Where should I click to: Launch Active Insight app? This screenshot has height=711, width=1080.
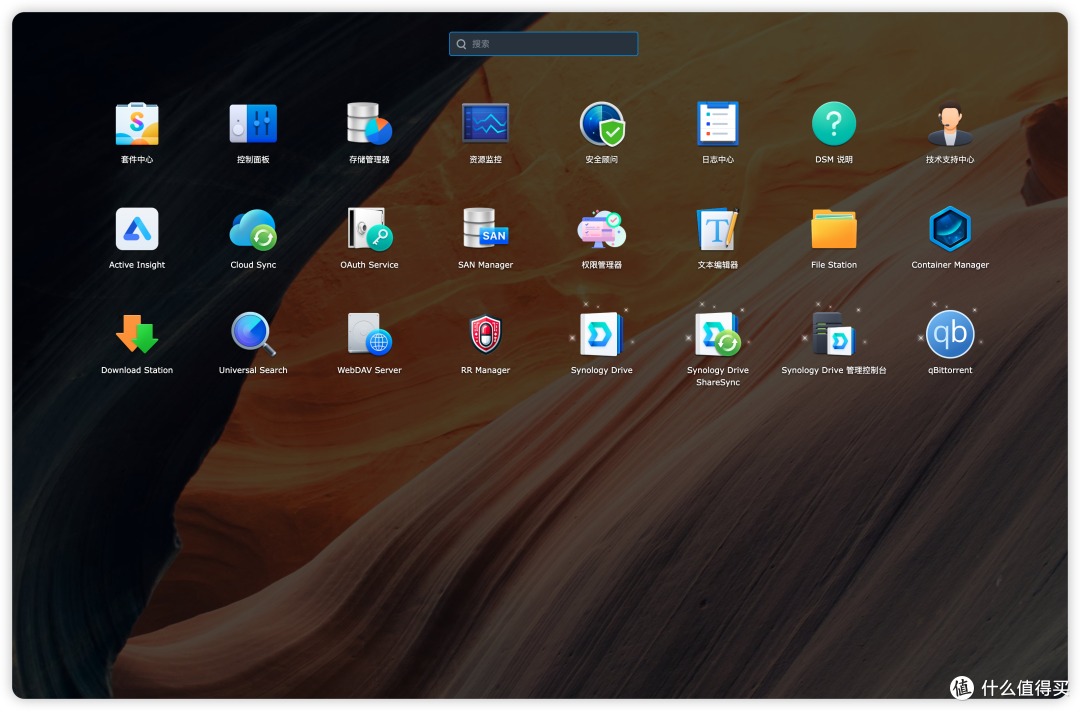(137, 229)
